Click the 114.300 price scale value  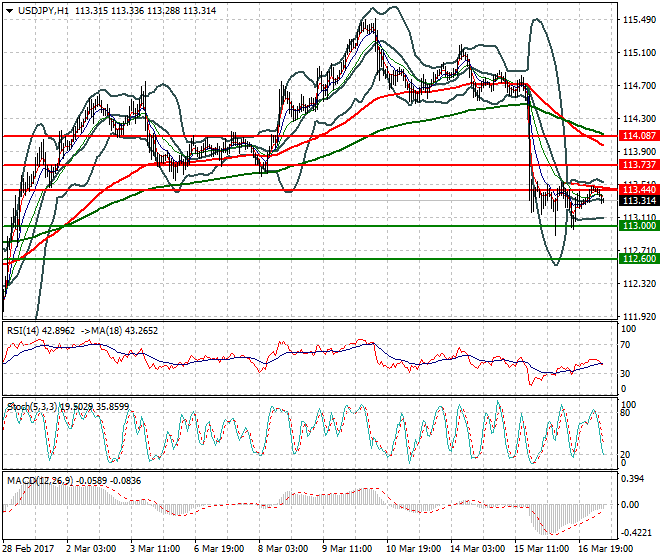tap(639, 119)
